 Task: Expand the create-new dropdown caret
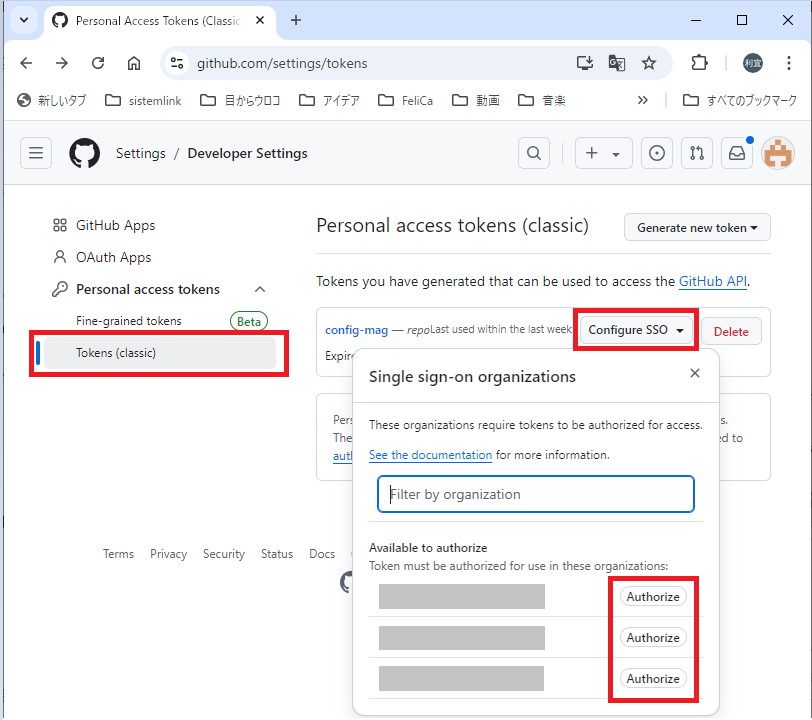(616, 154)
